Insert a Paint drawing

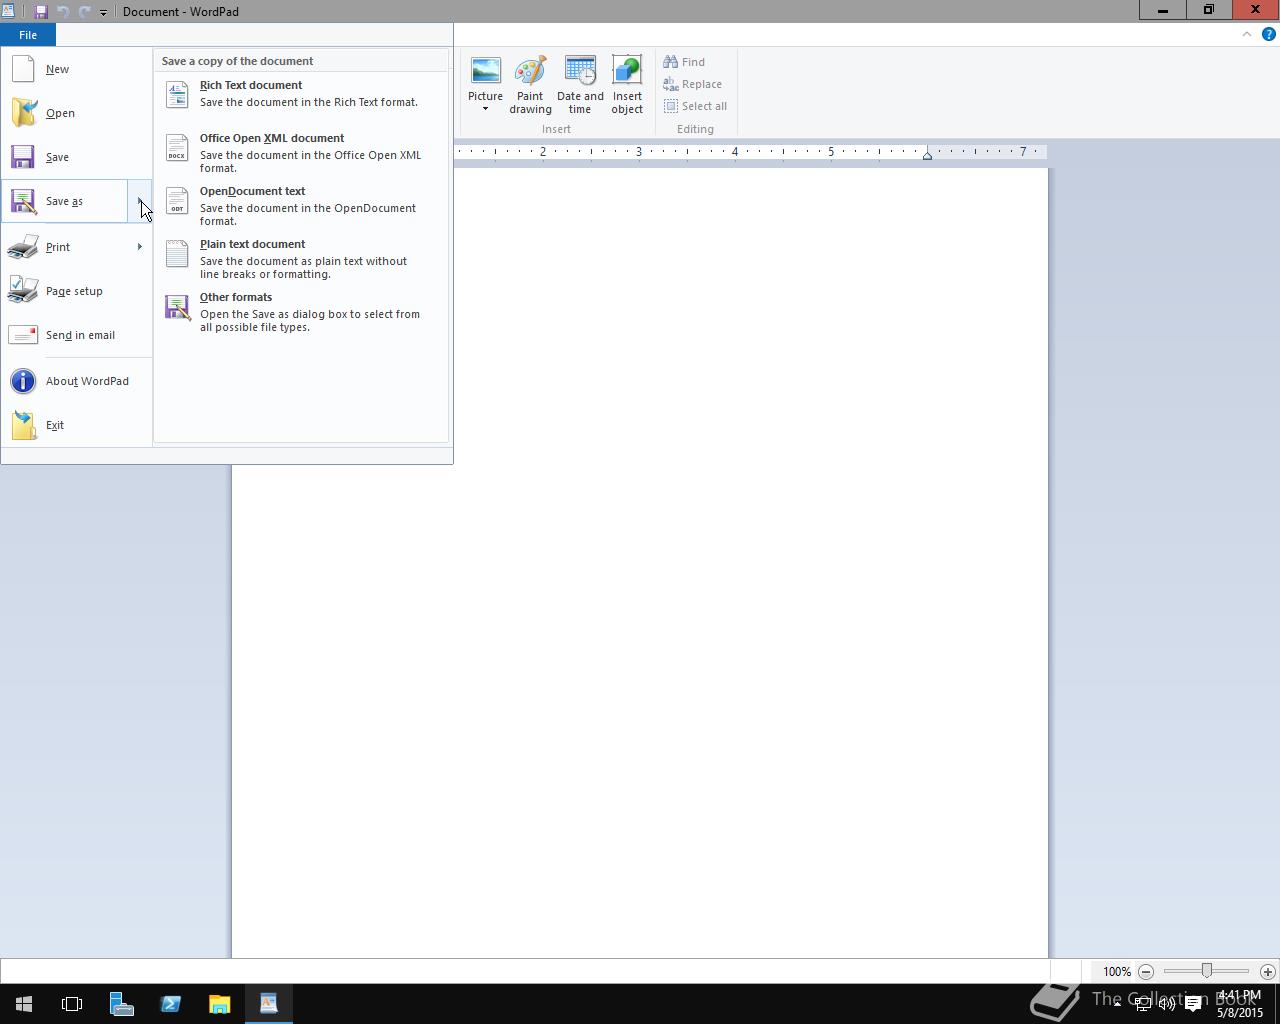point(530,86)
